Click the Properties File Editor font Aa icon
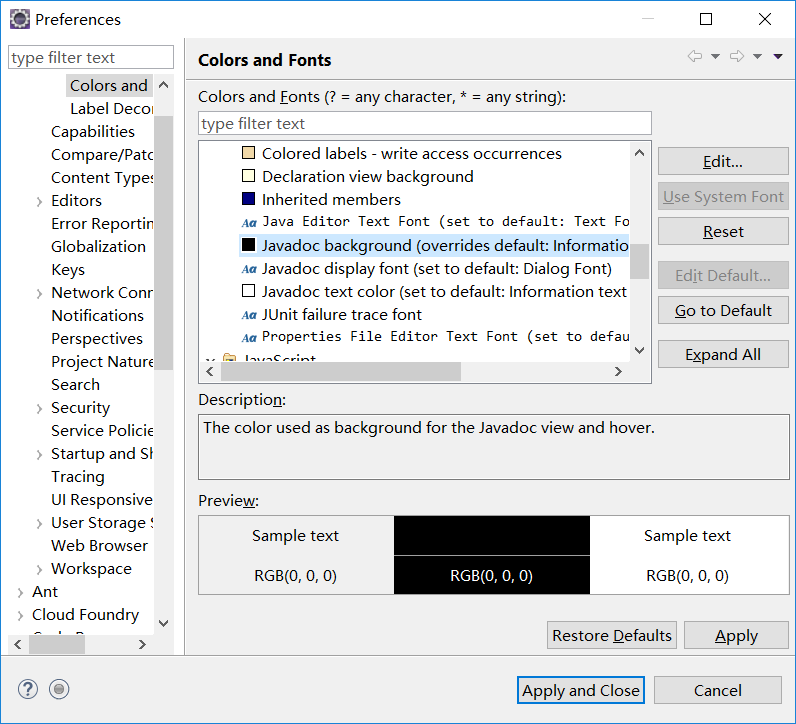 coord(249,338)
